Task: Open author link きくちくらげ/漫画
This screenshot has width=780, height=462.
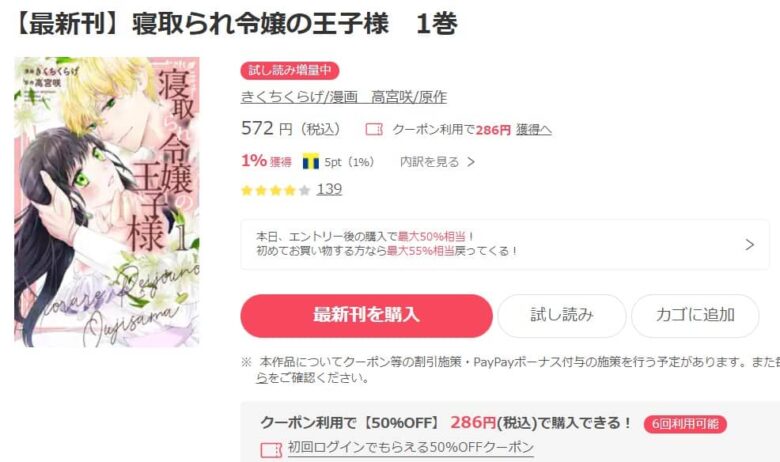Action: click(x=299, y=97)
